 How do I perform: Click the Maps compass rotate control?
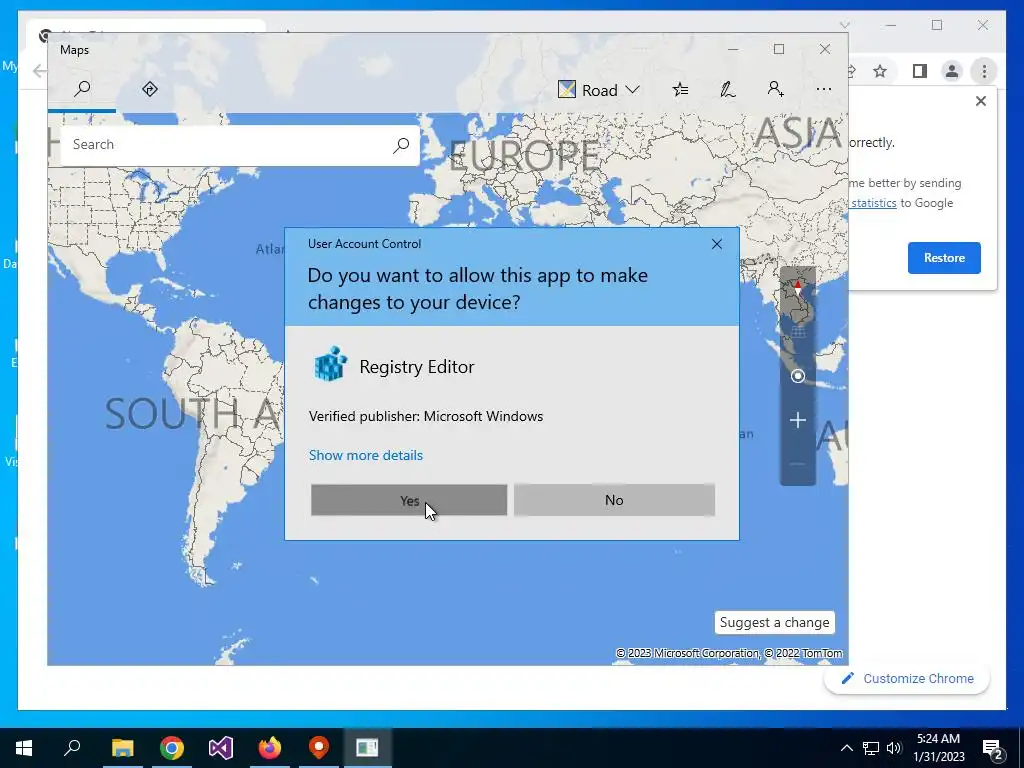point(797,289)
